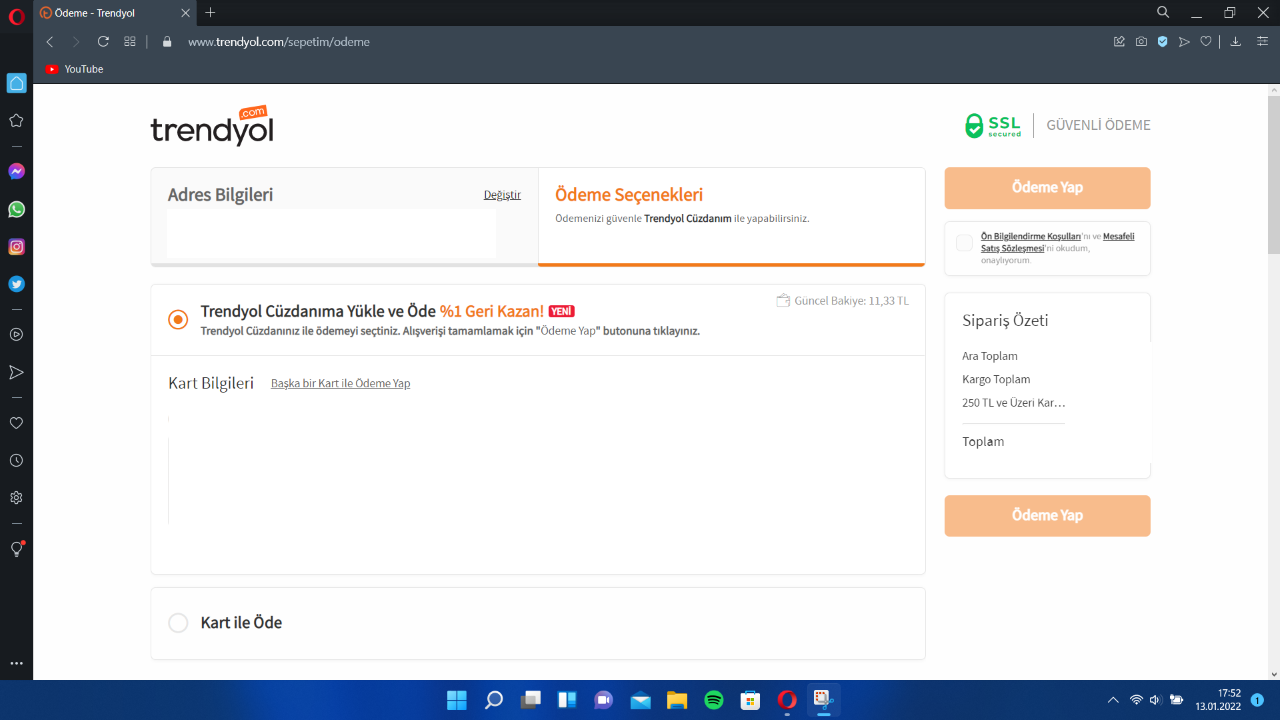Select Trendyol Cüzdanıma Yükle ve Öde option
This screenshot has height=720, width=1280.
pyautogui.click(x=178, y=320)
